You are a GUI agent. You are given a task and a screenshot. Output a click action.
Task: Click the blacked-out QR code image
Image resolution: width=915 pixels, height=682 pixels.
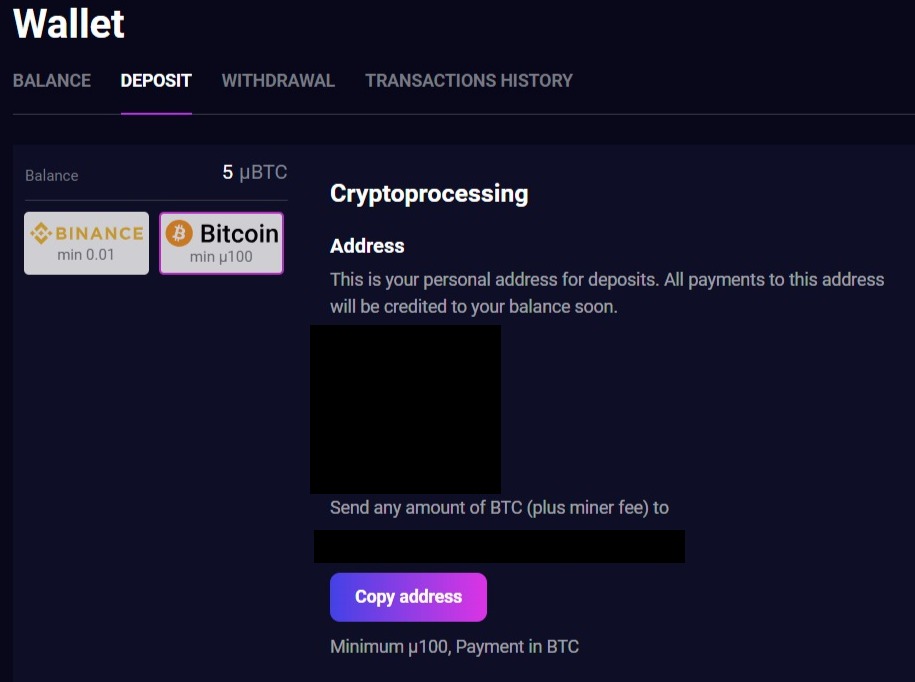[x=406, y=409]
